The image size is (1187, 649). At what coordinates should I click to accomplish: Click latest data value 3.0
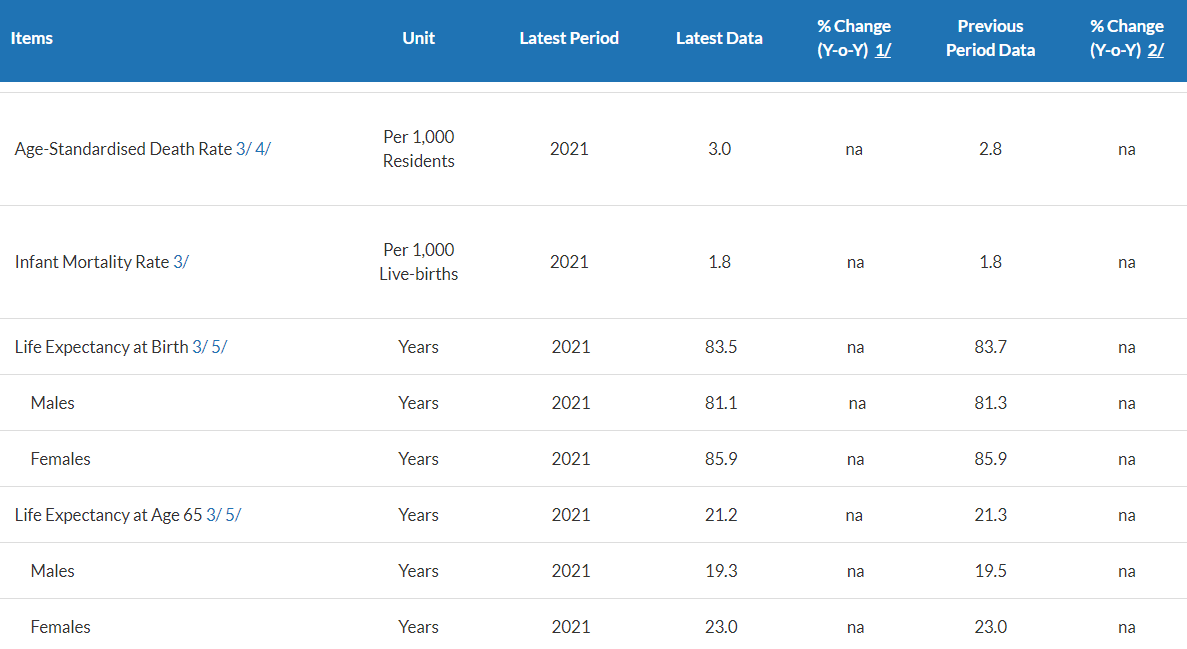tap(719, 149)
